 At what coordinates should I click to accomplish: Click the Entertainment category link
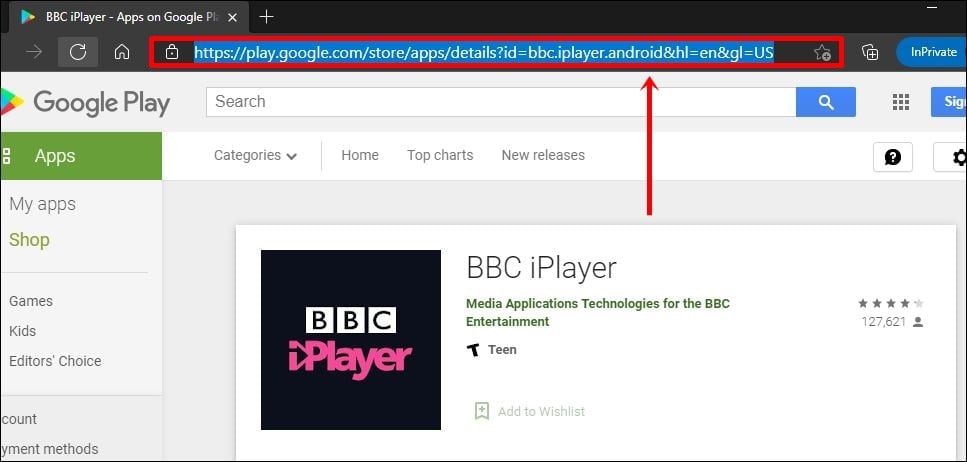(x=508, y=321)
